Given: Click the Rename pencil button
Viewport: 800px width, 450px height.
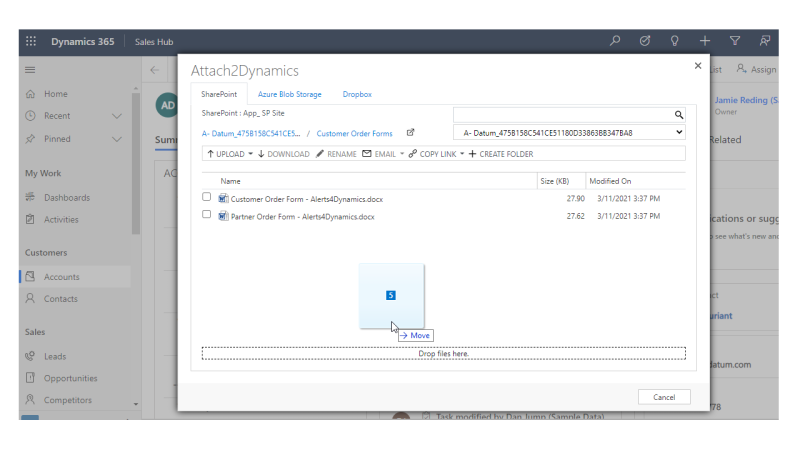Looking at the screenshot, I should pyautogui.click(x=335, y=154).
